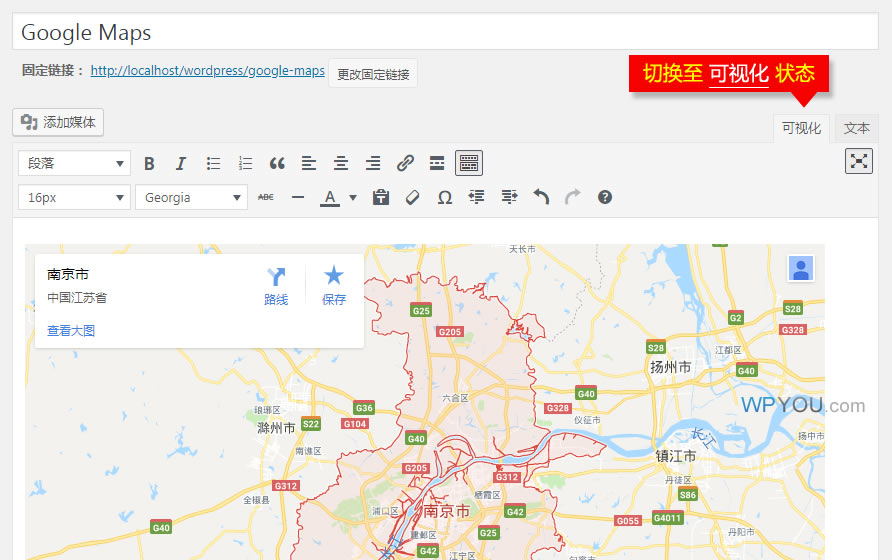This screenshot has width=892, height=560.
Task: Insert a bulleted list
Action: tap(213, 164)
